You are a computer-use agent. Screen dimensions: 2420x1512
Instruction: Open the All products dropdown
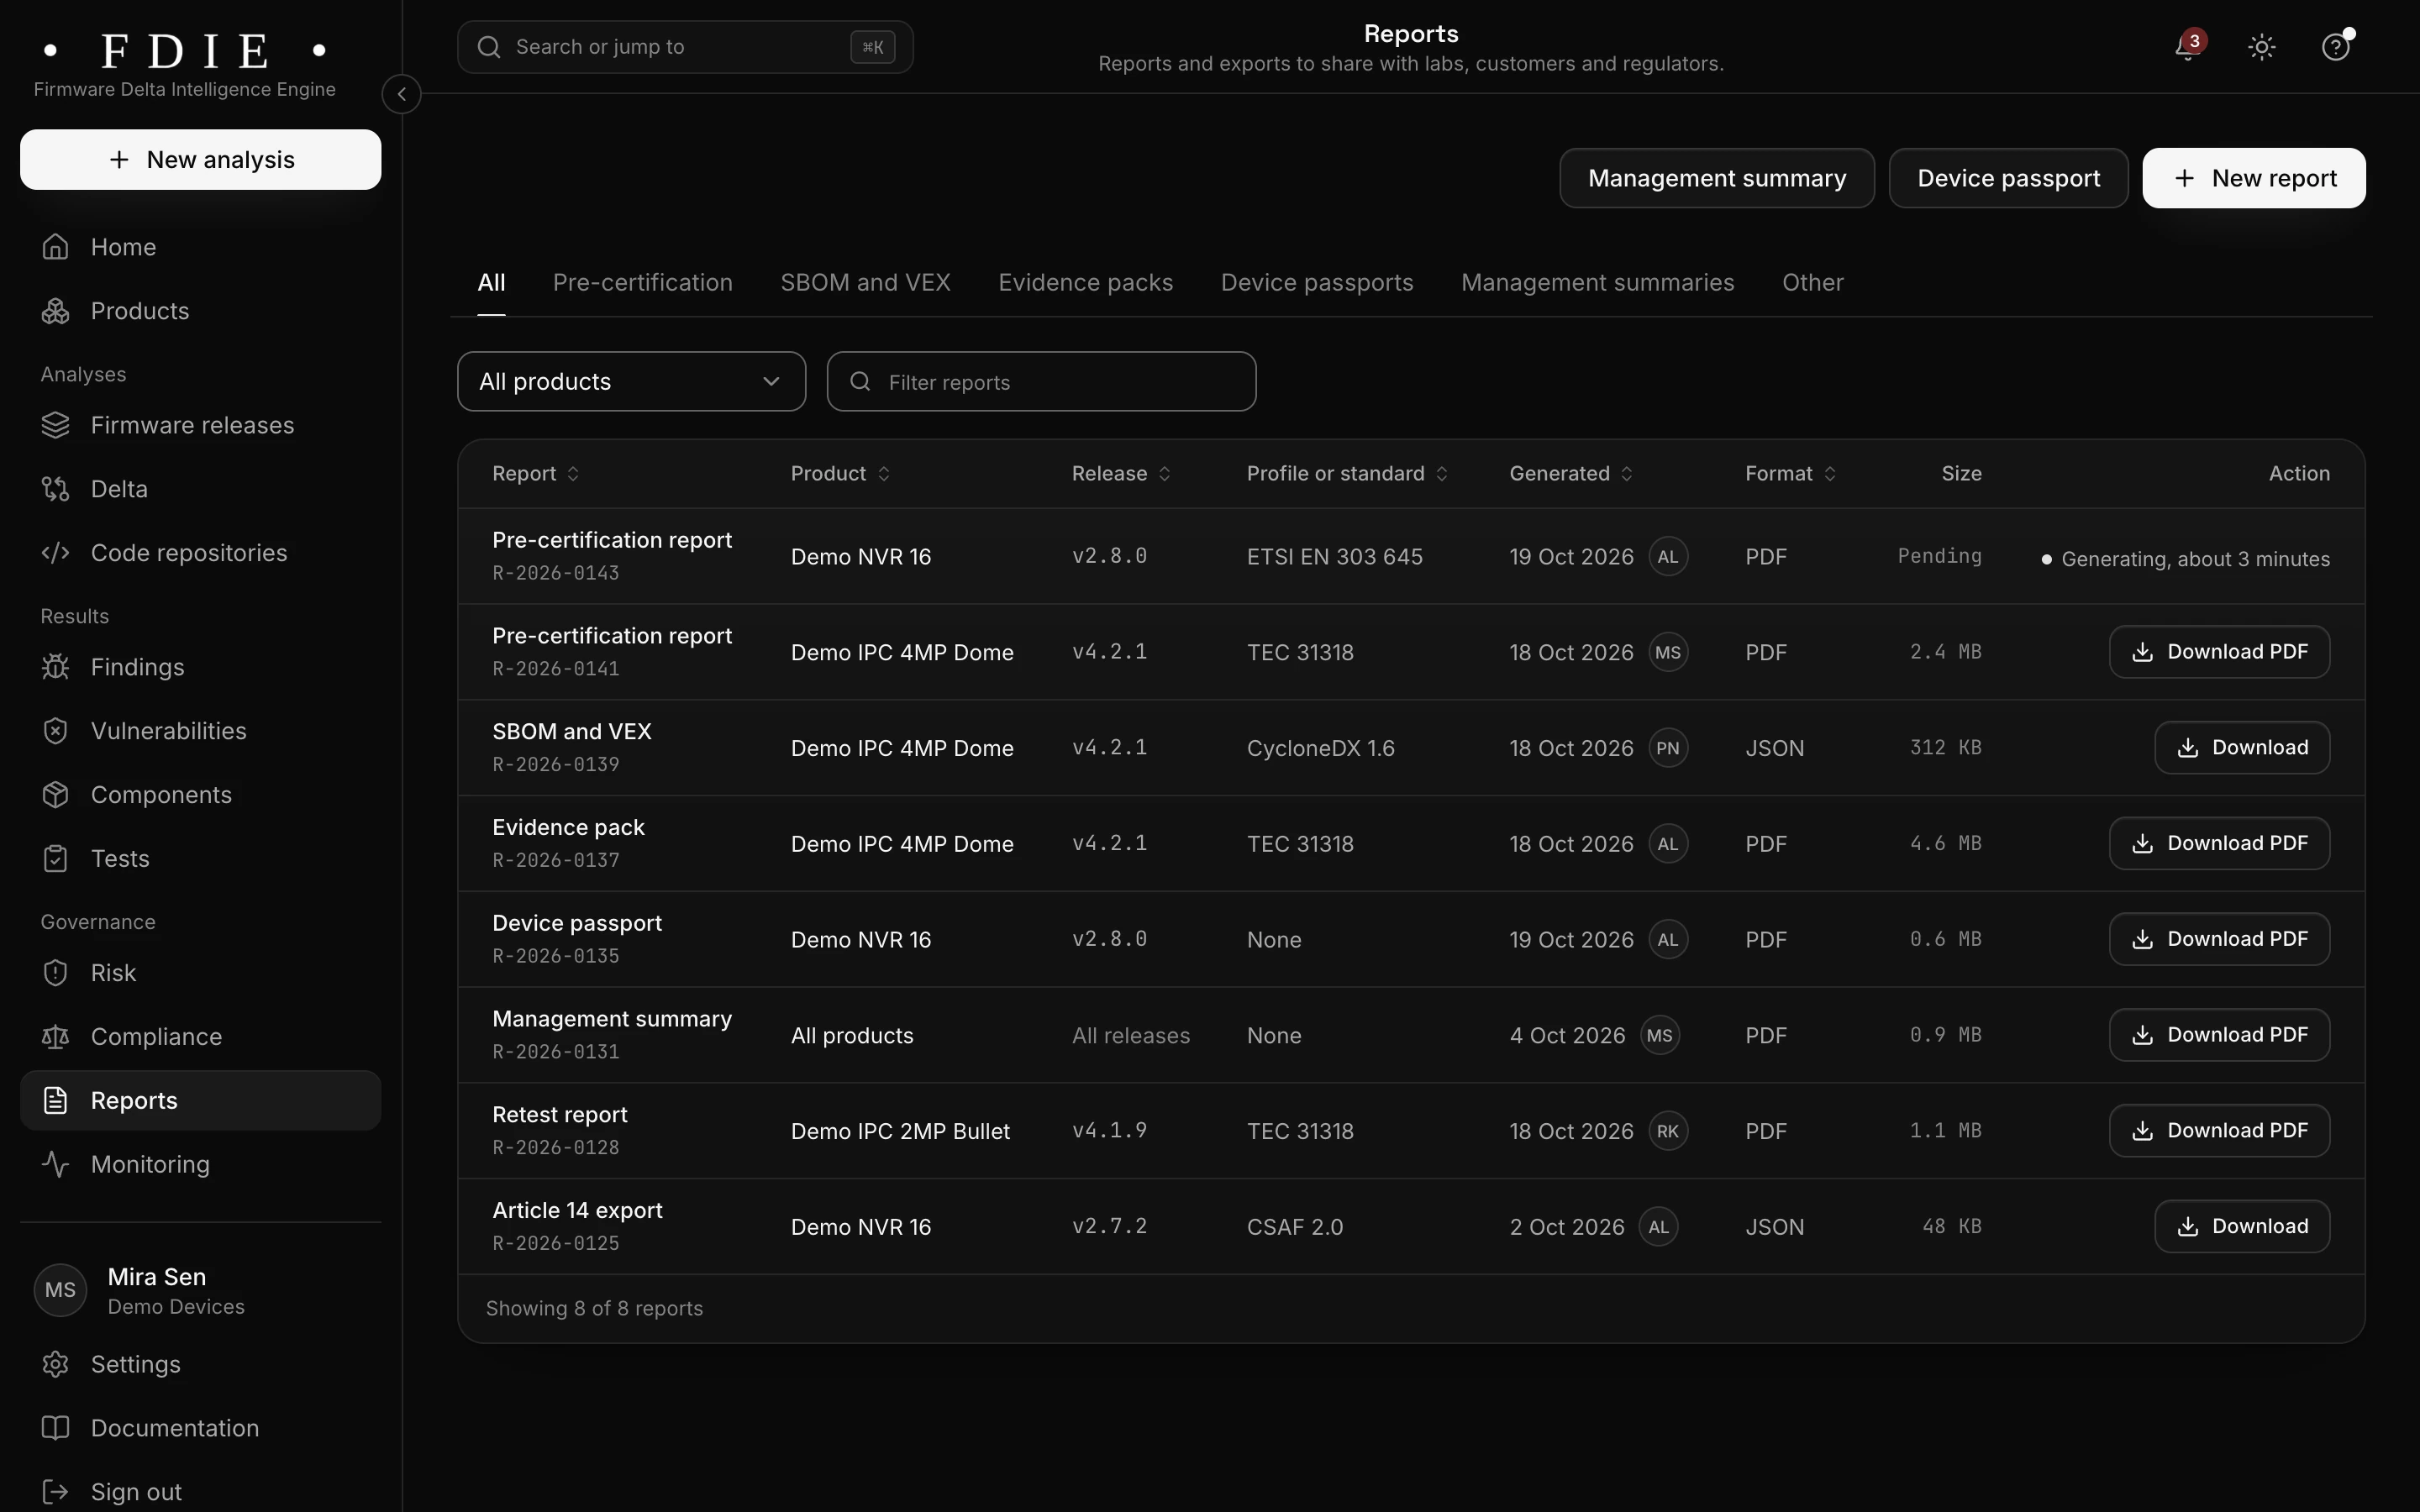pos(631,381)
